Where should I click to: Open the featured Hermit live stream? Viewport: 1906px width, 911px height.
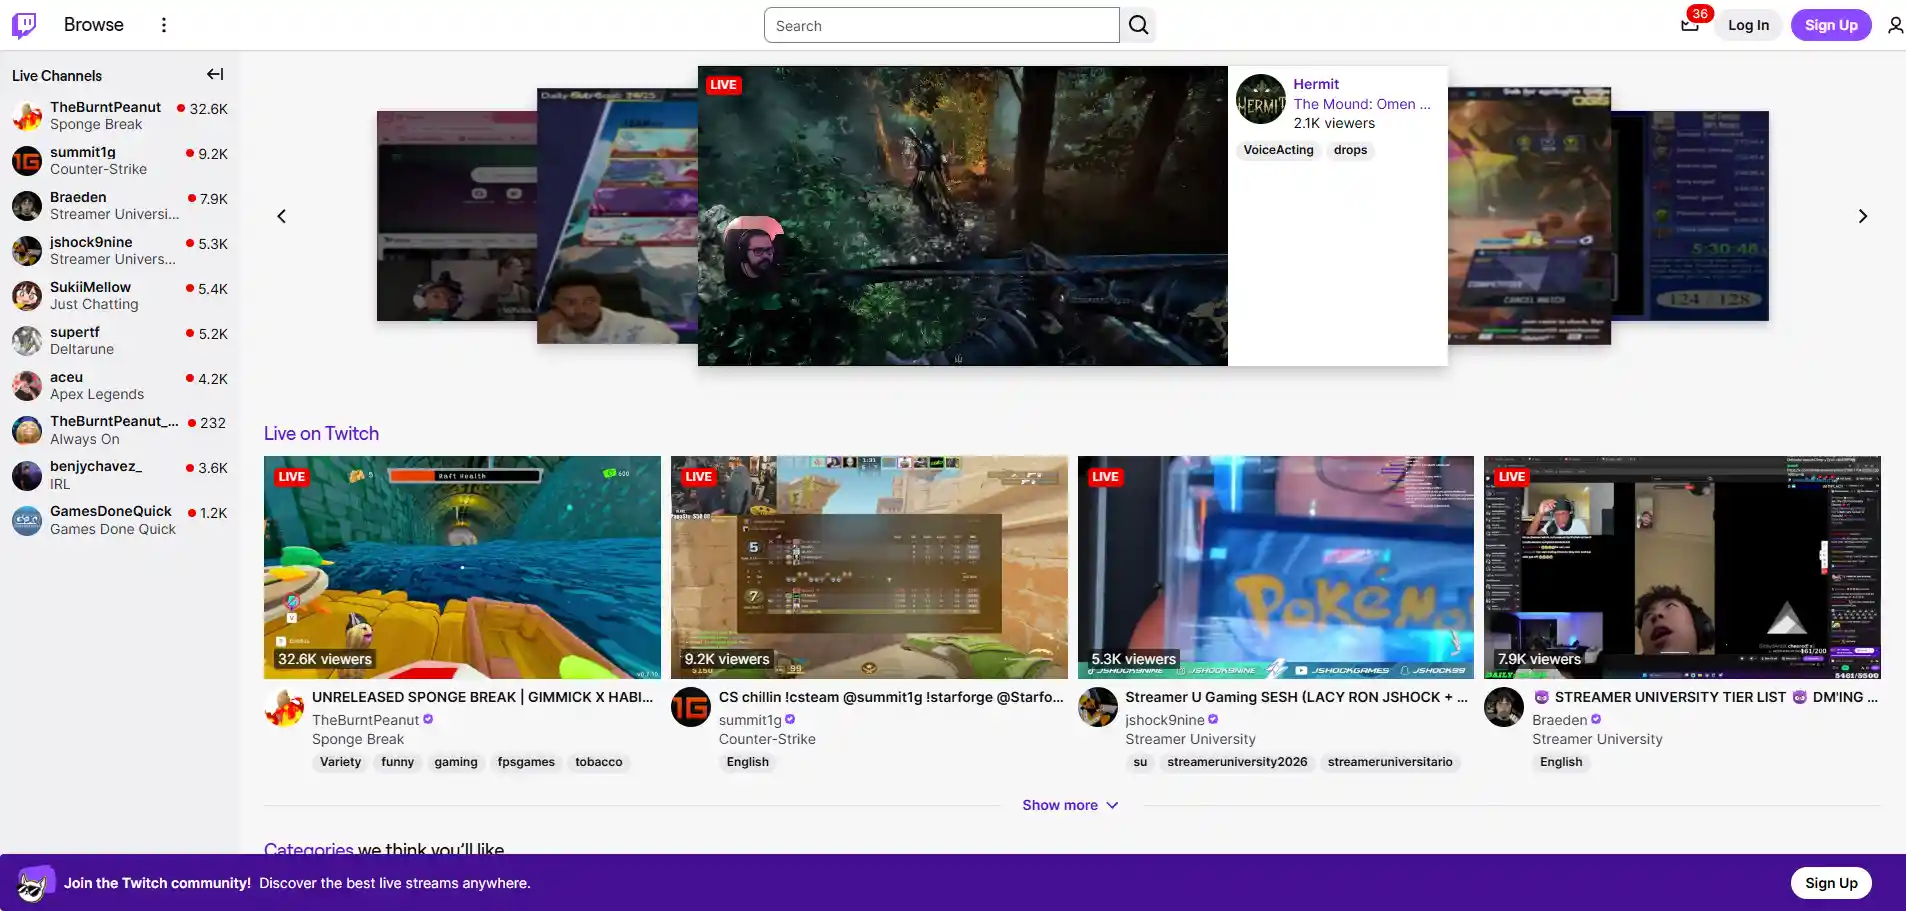coord(962,216)
